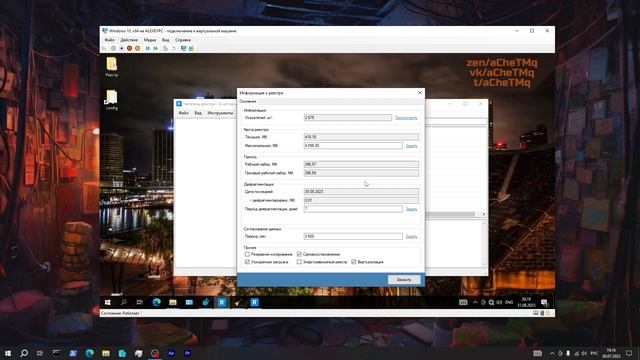This screenshot has width=640, height=360.
Task: Click Просмотреть link next to pointers count
Action: 406,118
